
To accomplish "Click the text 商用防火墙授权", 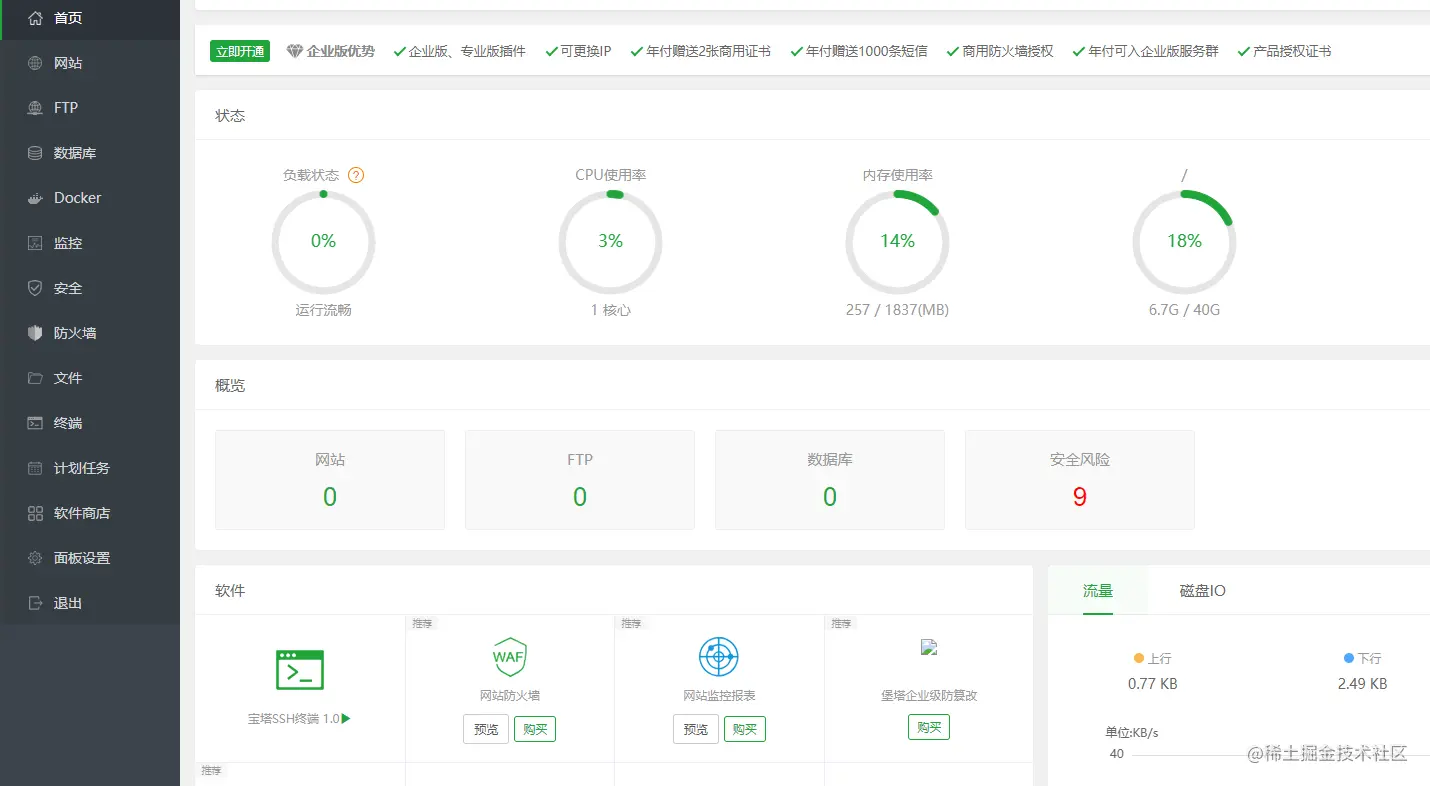I will [1008, 51].
